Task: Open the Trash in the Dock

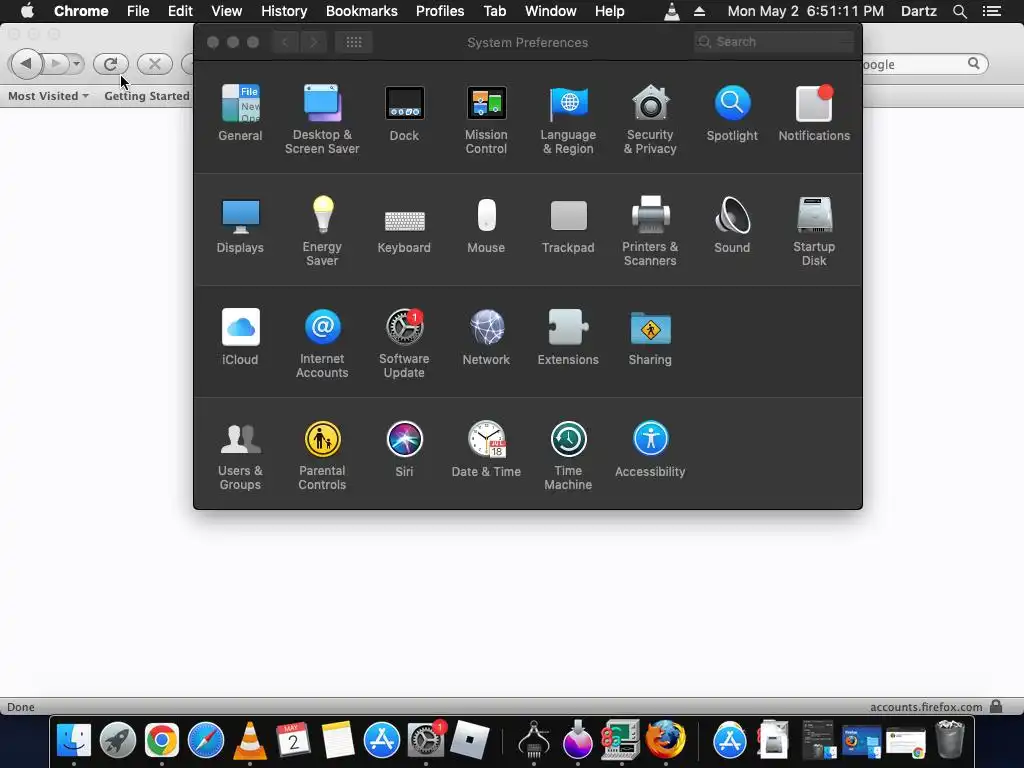Action: click(x=950, y=739)
